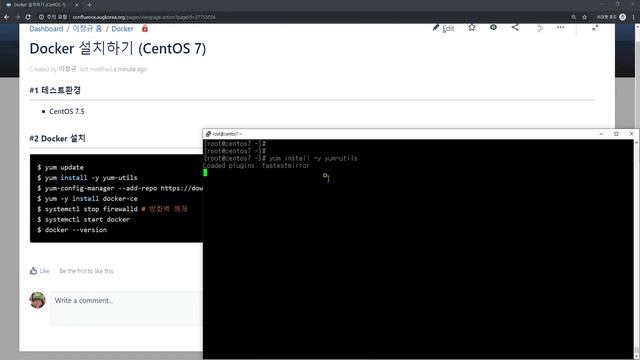Click the #2 Docker 설치 heading
The image size is (640, 360).
(x=58, y=138)
